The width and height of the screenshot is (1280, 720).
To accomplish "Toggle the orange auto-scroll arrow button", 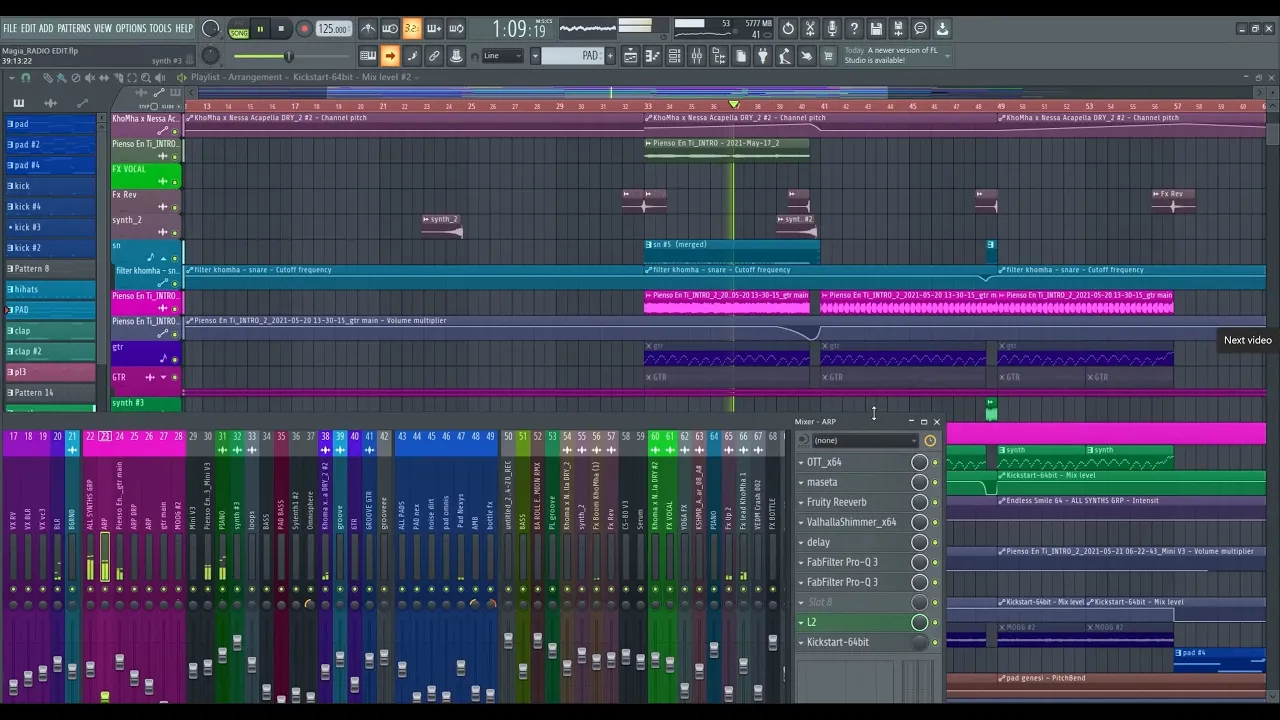I will tap(390, 56).
